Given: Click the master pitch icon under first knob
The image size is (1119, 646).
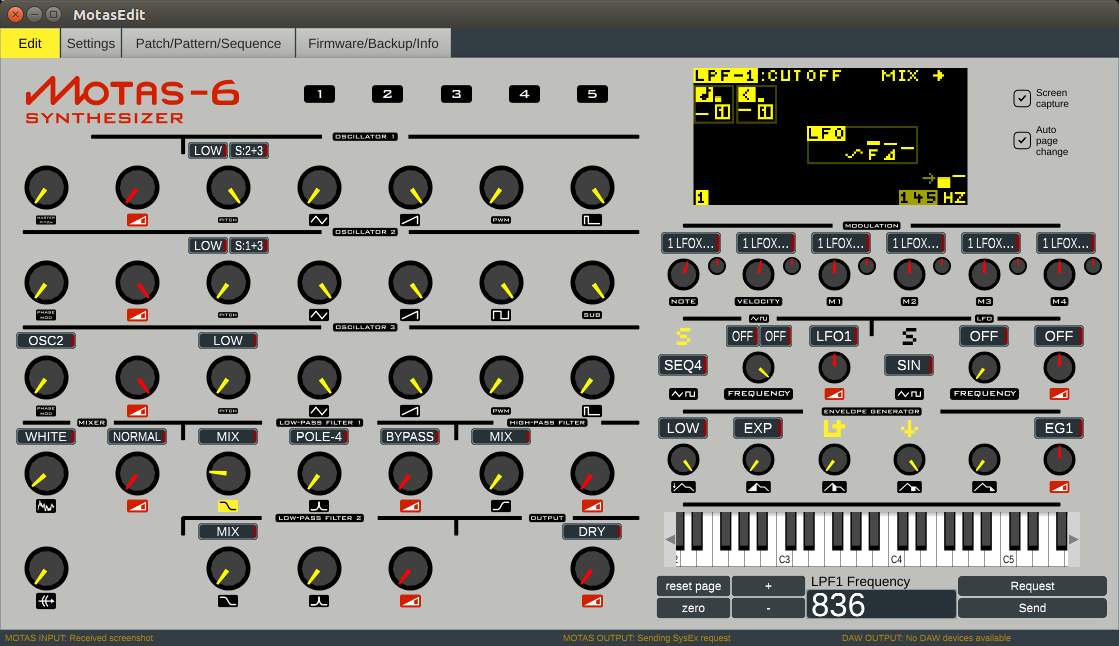Looking at the screenshot, I should [46, 220].
